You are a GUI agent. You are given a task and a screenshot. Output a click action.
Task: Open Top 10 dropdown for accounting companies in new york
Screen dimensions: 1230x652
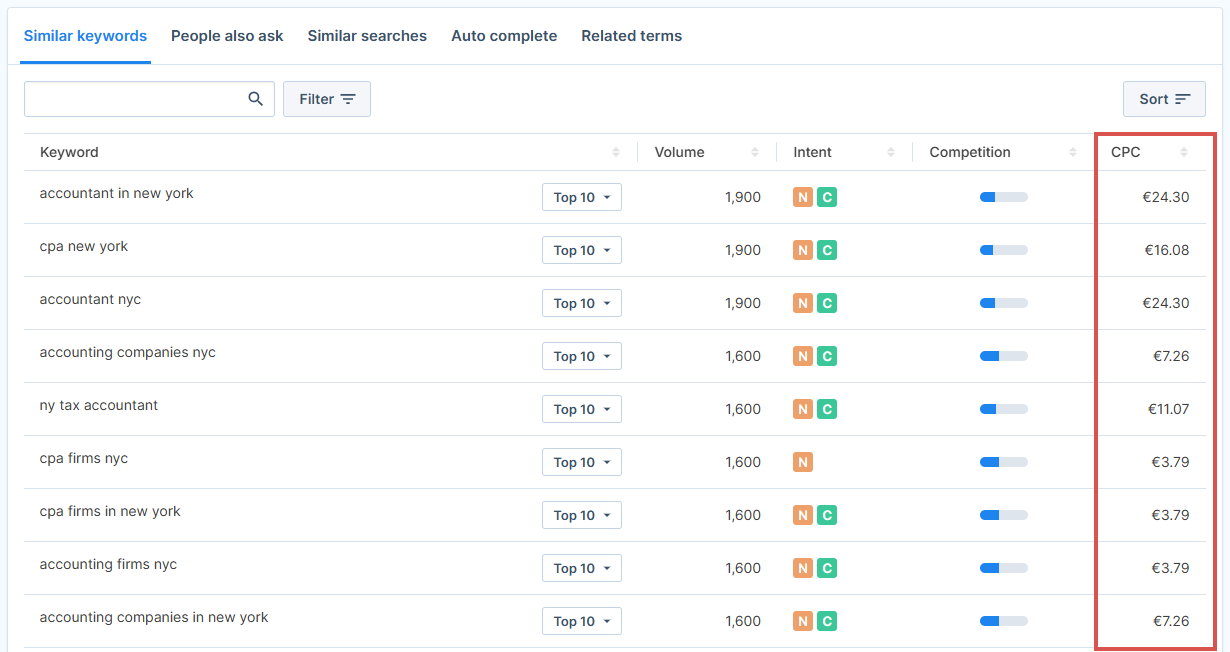pyautogui.click(x=582, y=621)
